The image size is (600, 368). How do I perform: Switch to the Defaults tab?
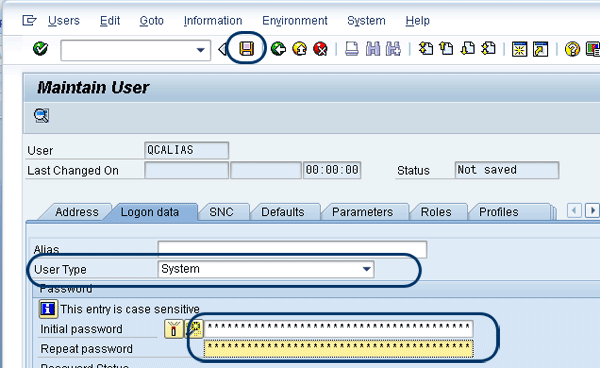(283, 212)
